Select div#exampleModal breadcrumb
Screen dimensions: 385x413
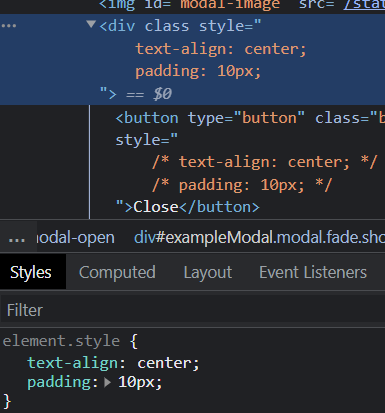click(x=259, y=238)
